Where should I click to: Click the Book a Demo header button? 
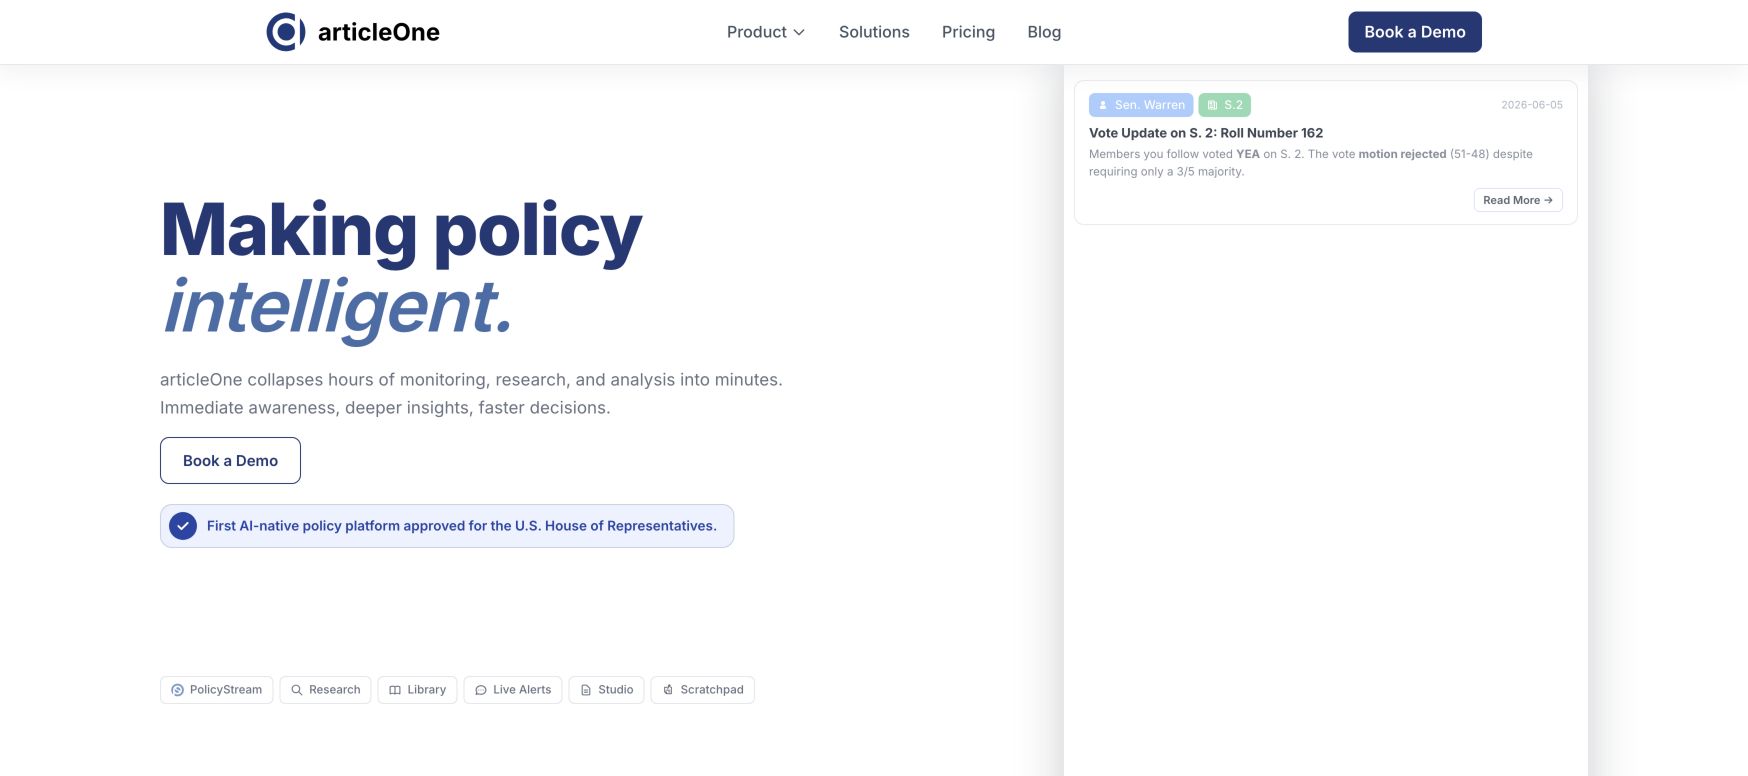1415,32
